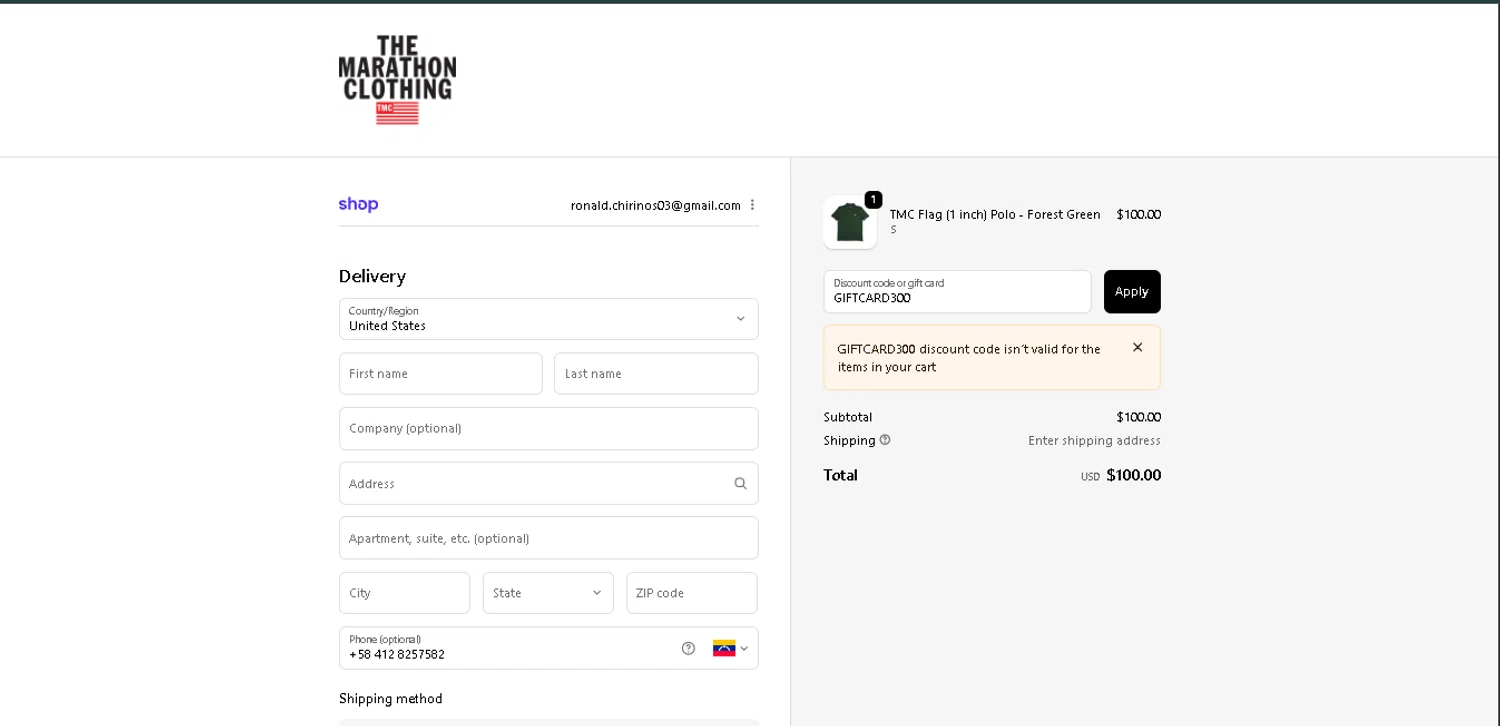
Task: Select the Apartment, suite field
Action: [548, 538]
